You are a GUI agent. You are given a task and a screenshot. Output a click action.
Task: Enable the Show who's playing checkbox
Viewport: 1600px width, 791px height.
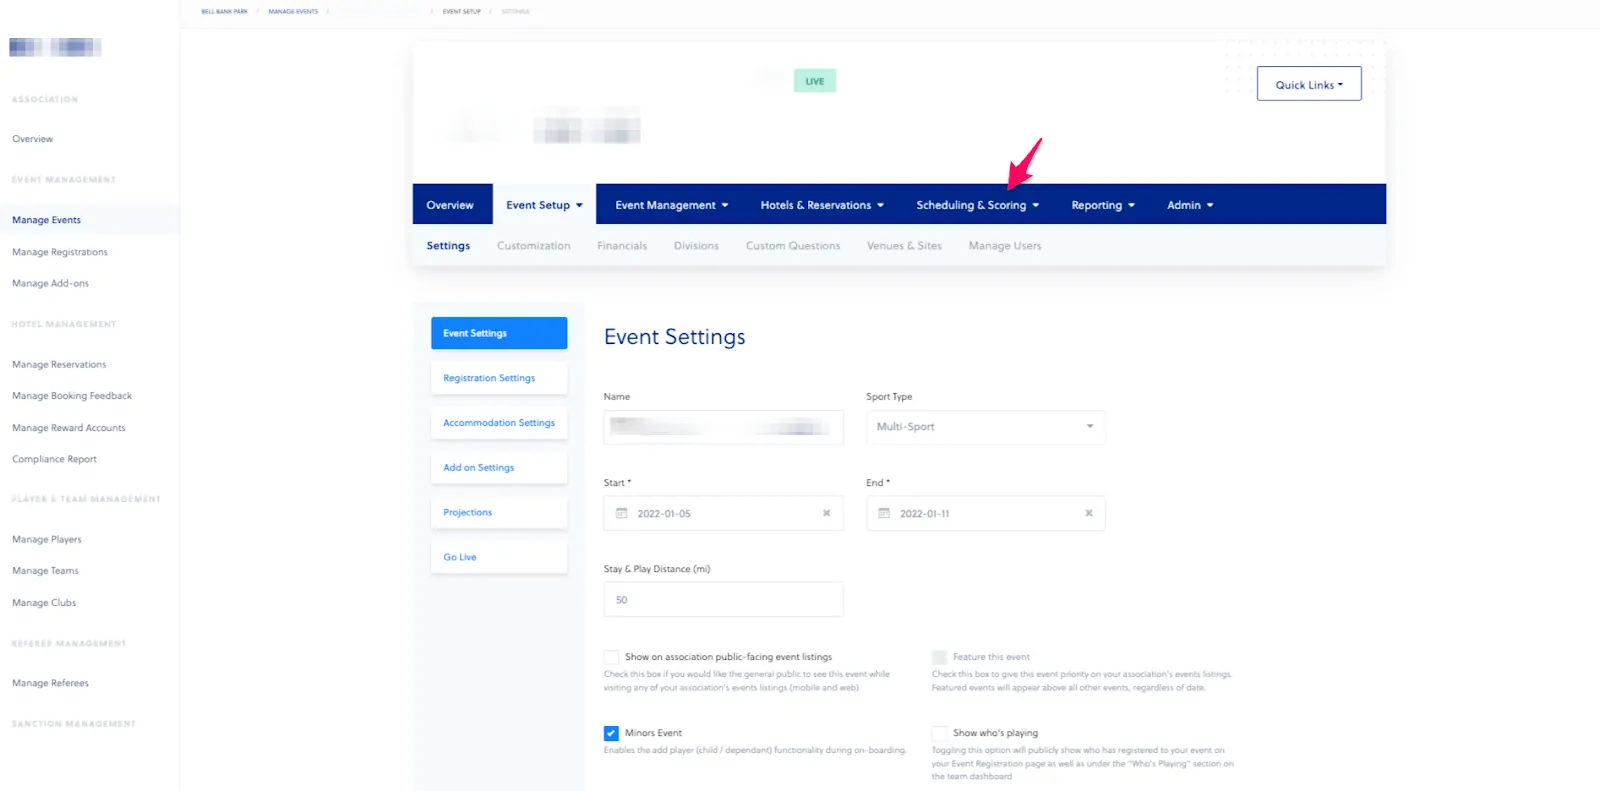[x=939, y=733]
